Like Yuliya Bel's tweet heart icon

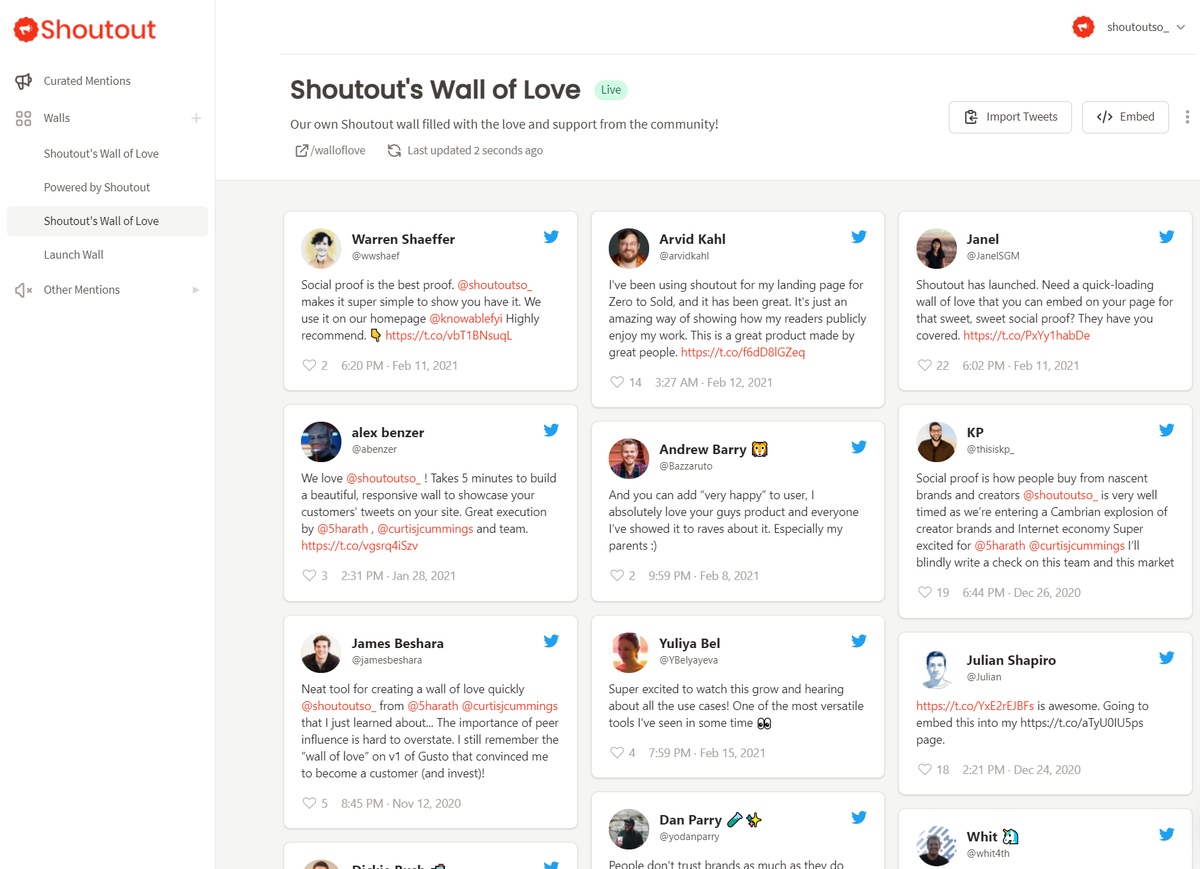pyautogui.click(x=617, y=753)
